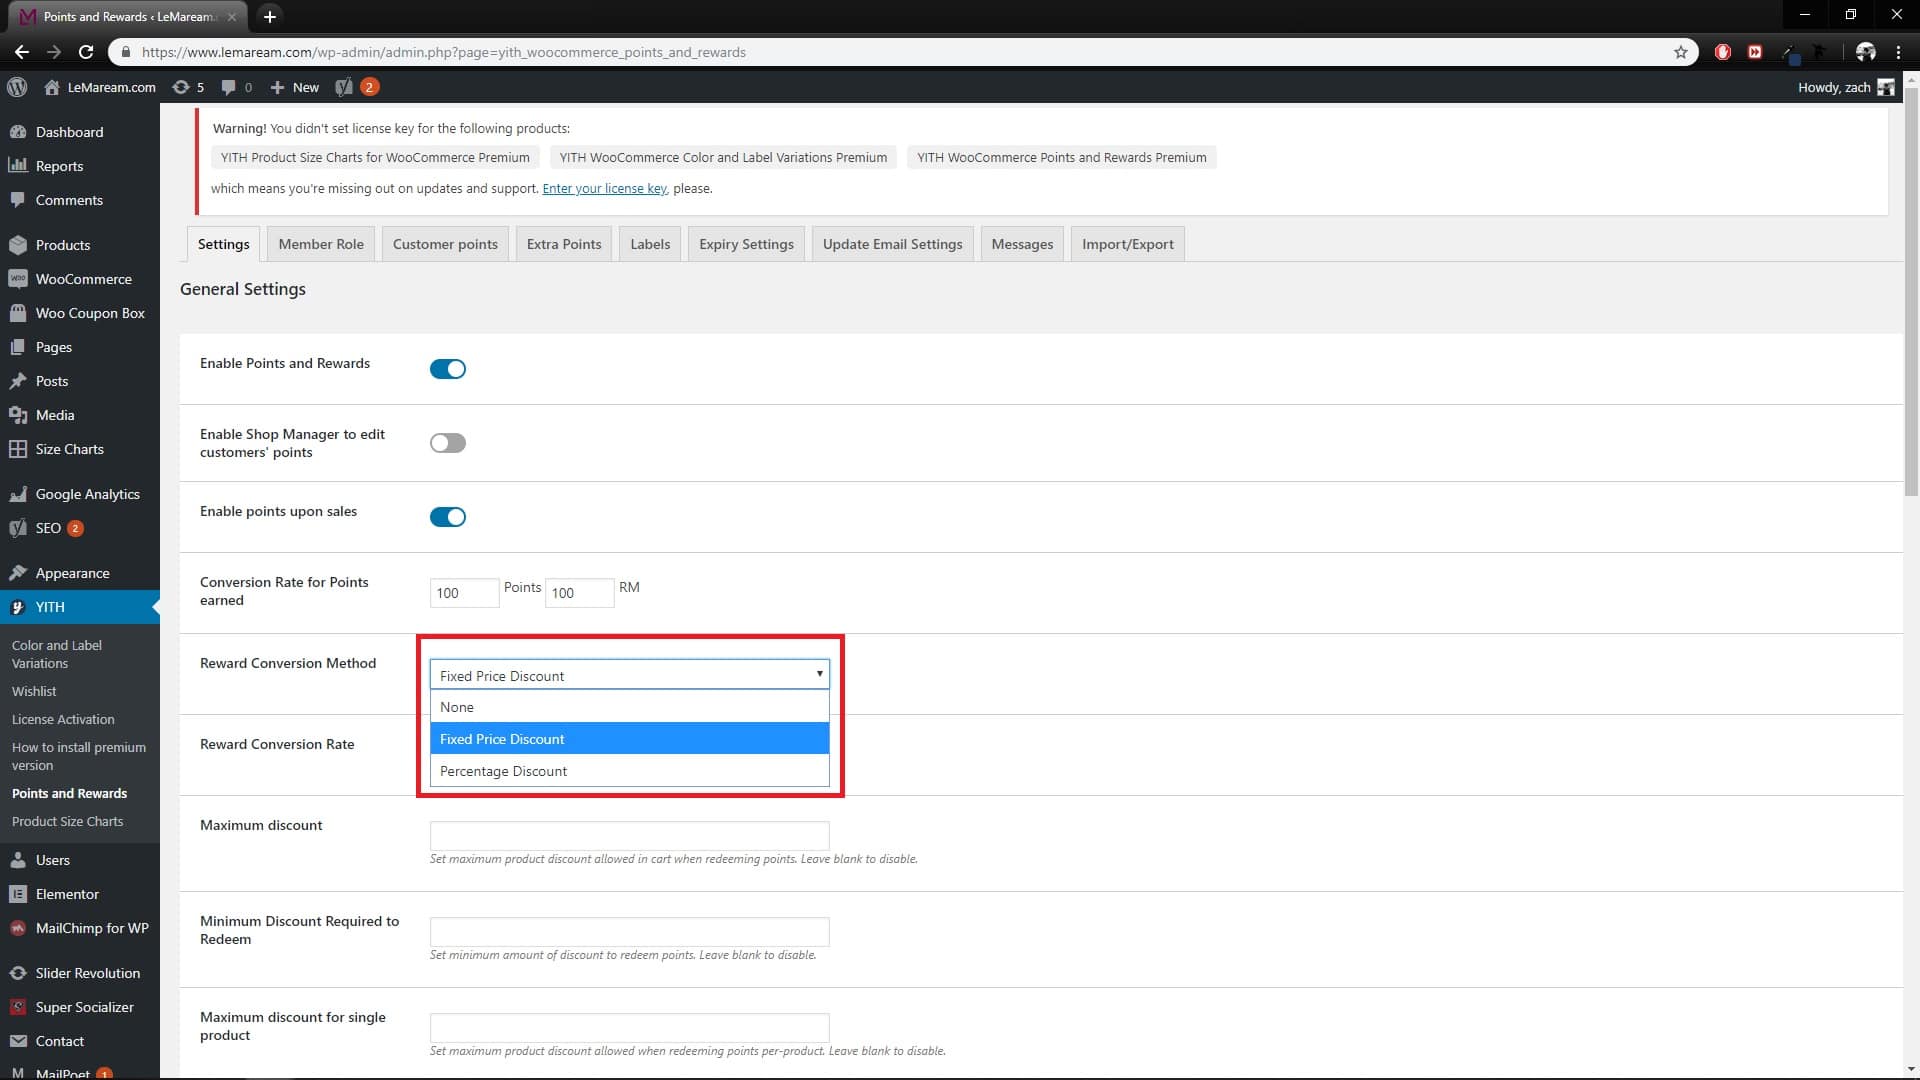The width and height of the screenshot is (1920, 1080).
Task: Click the Super Socializer icon
Action: (18, 1007)
